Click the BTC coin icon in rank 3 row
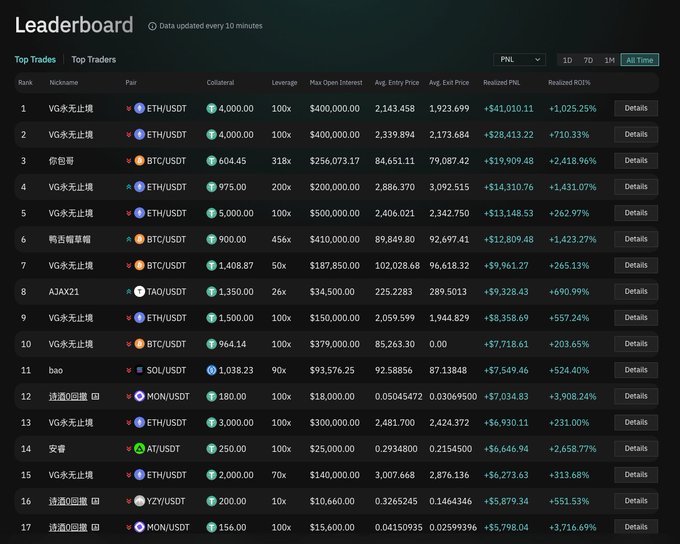Viewport: 680px width, 544px height. 140,161
